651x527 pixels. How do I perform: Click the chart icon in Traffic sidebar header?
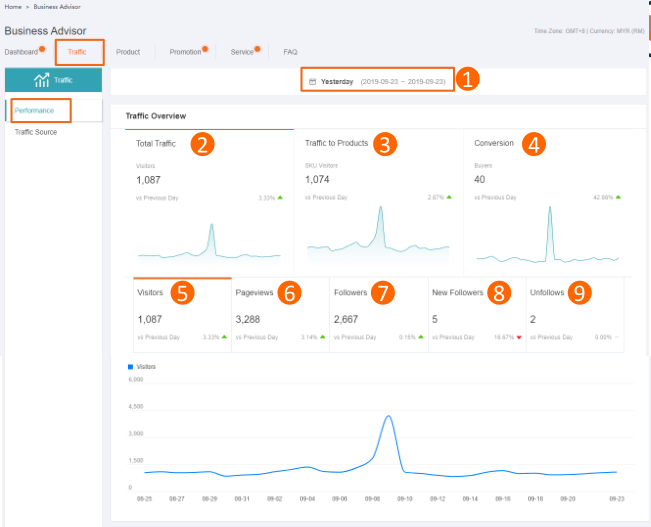[x=42, y=81]
